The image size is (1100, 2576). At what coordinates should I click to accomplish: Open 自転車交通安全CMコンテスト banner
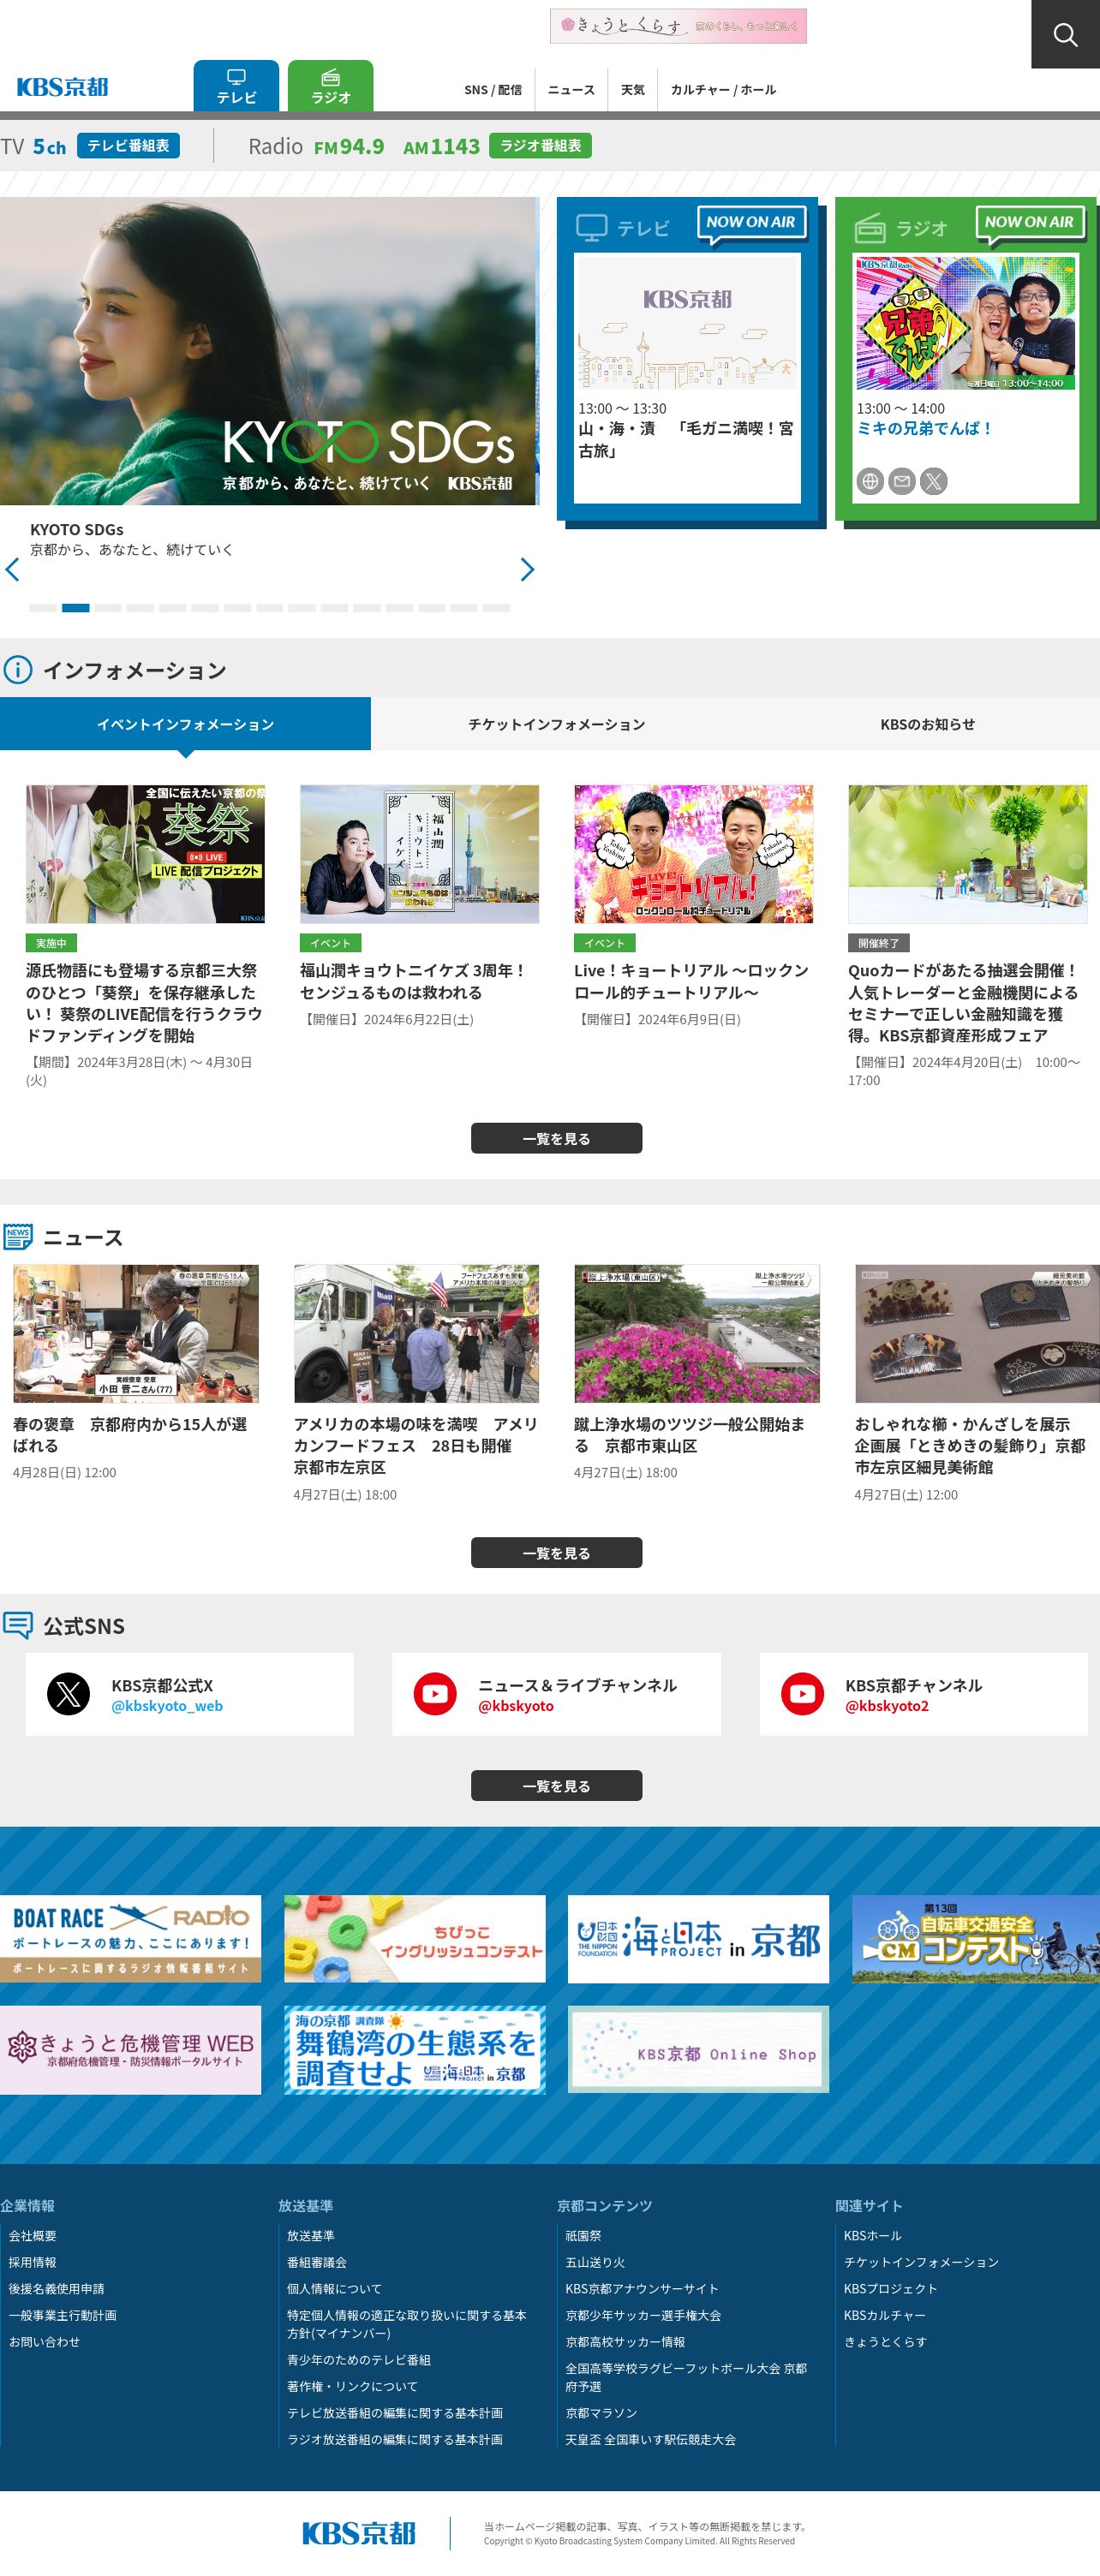(976, 1939)
